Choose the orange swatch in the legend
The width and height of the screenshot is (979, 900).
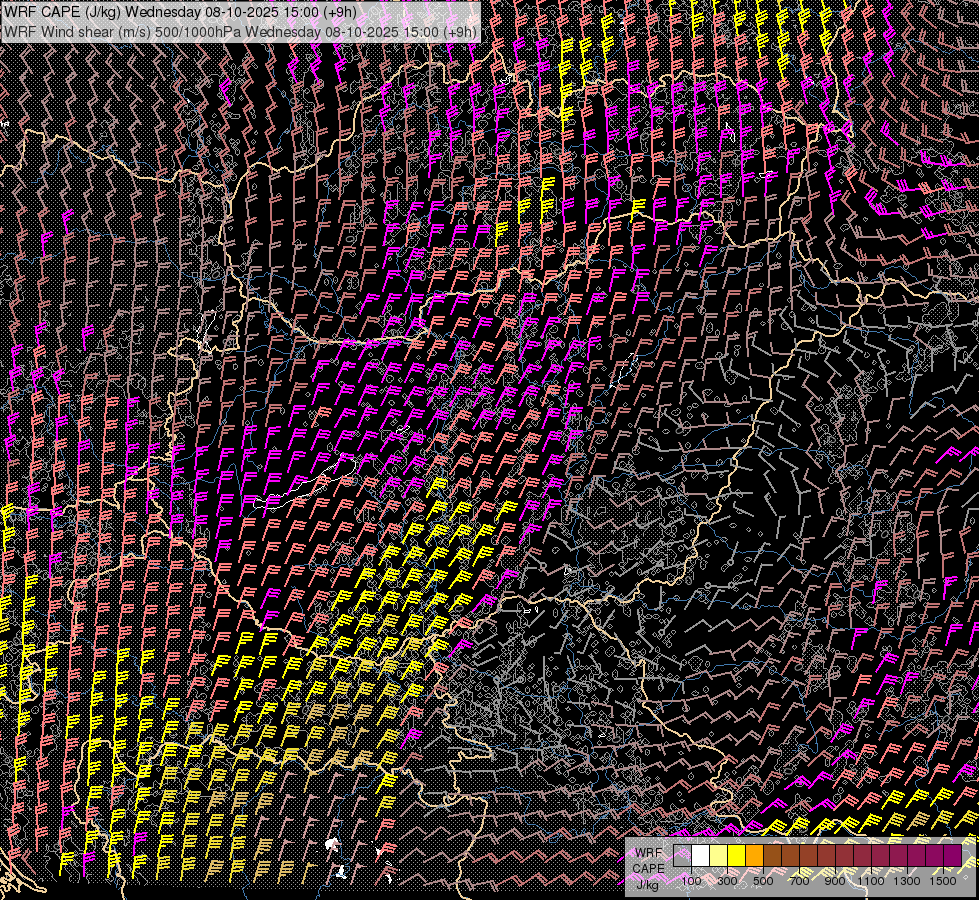755,856
